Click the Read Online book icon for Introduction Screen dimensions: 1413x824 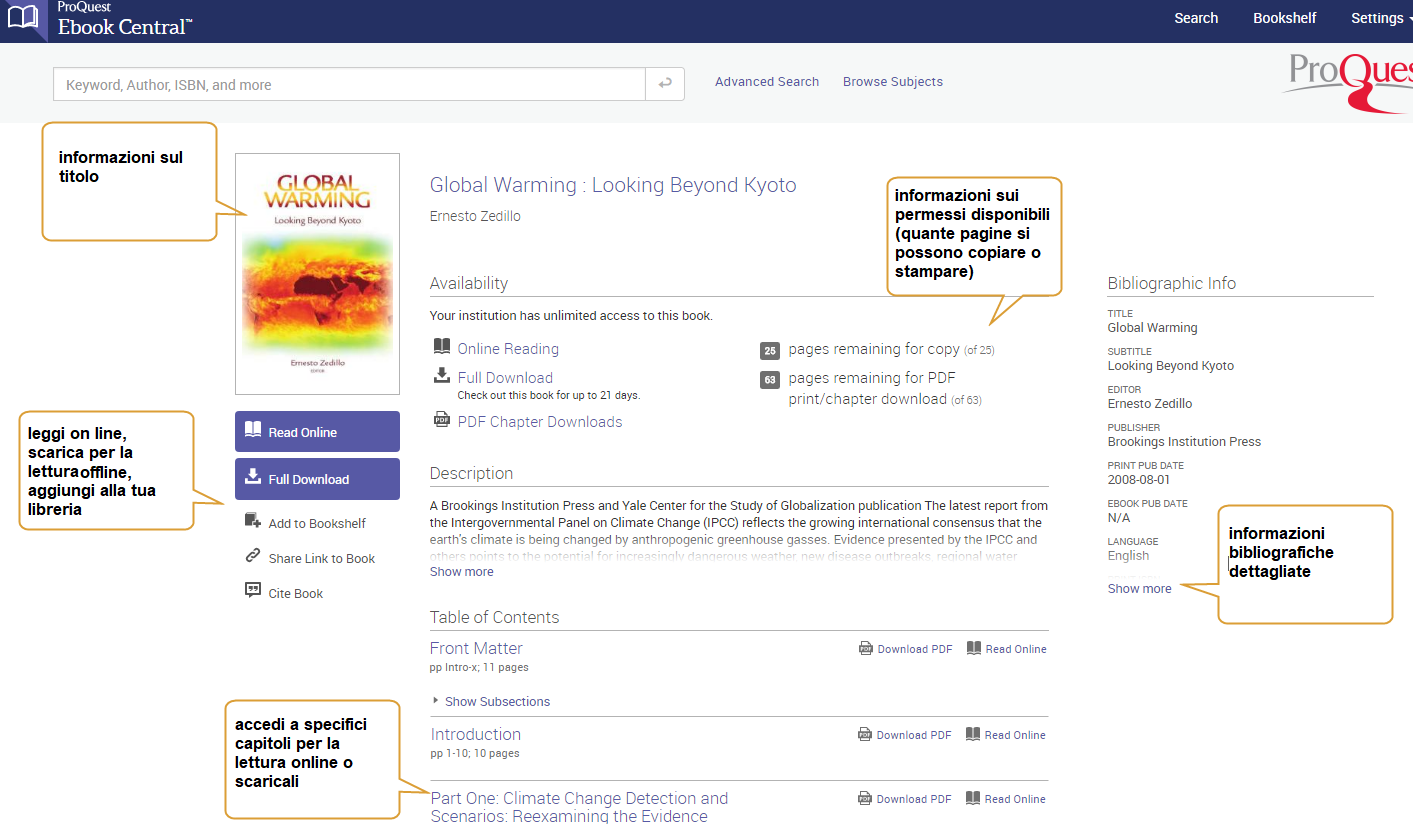[973, 734]
